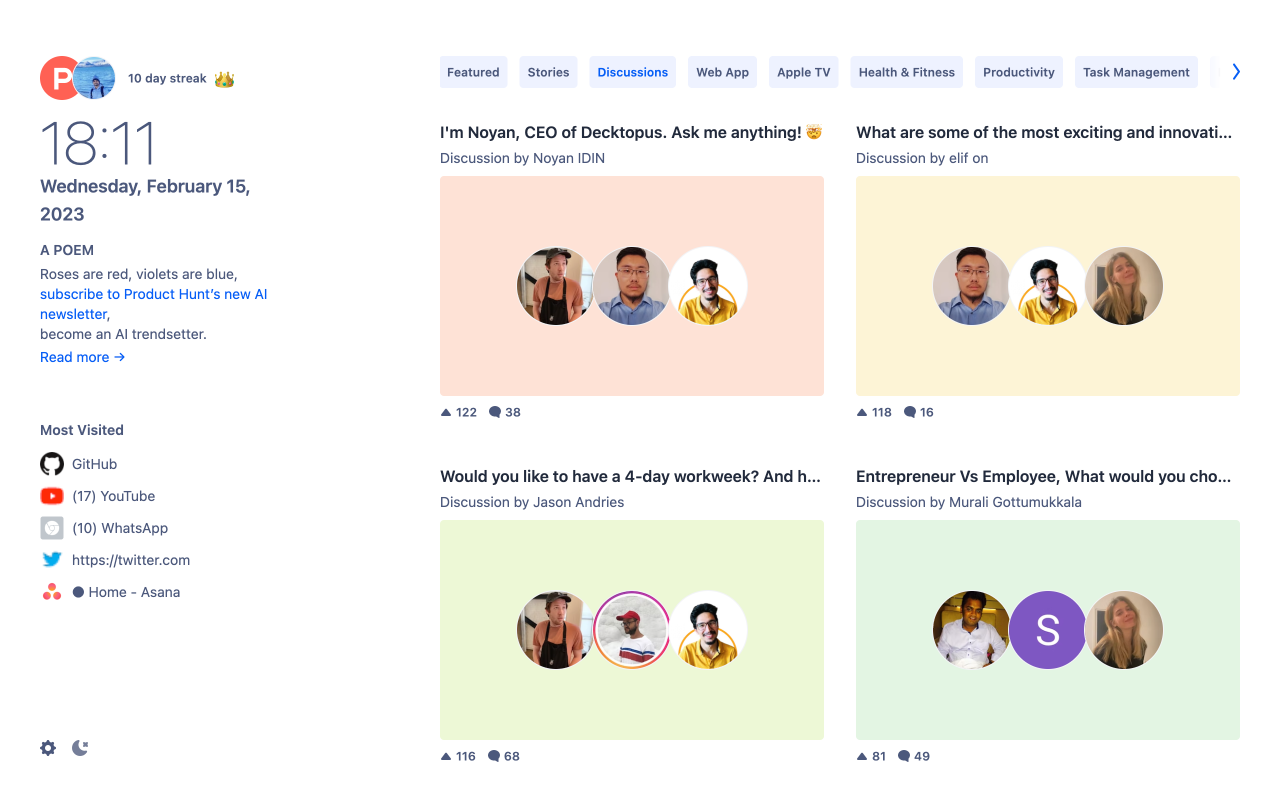1280x800 pixels.
Task: Click the upvote arrow showing 116
Action: [x=446, y=756]
